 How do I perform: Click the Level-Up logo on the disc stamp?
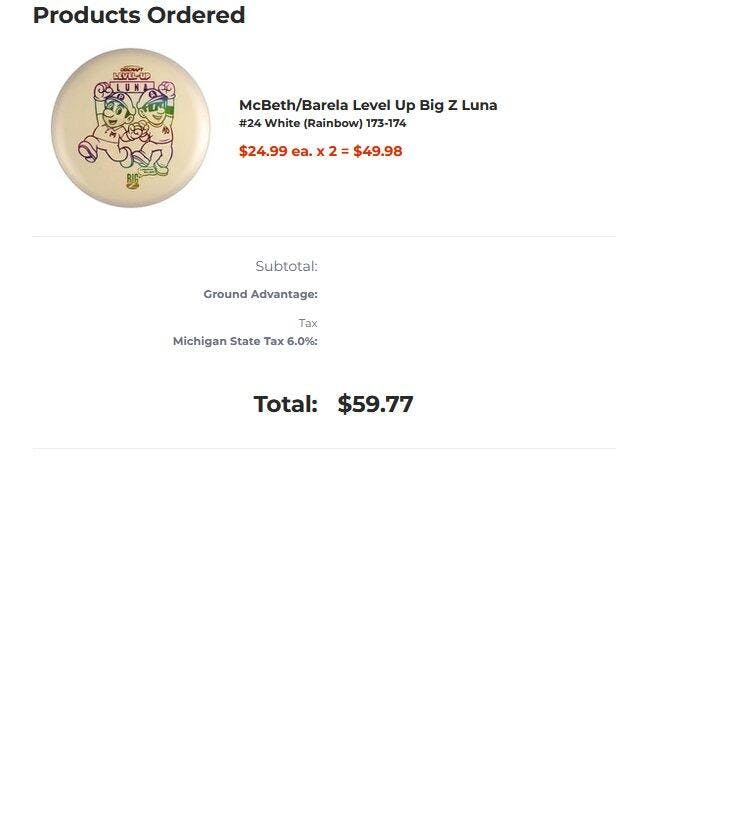pyautogui.click(x=132, y=76)
